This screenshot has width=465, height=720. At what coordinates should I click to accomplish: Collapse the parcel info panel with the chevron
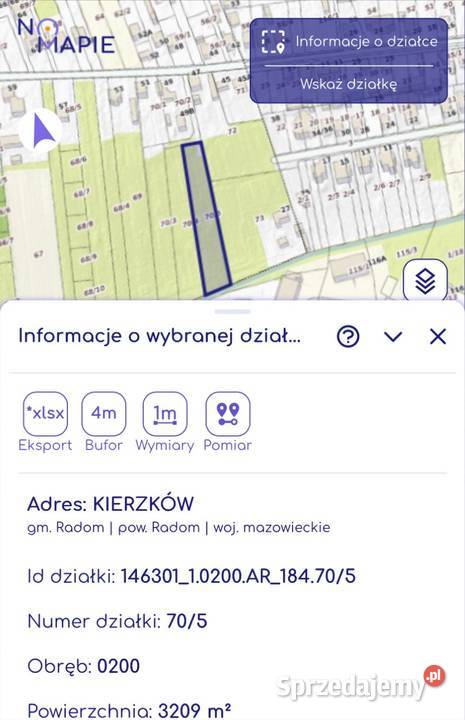point(393,337)
